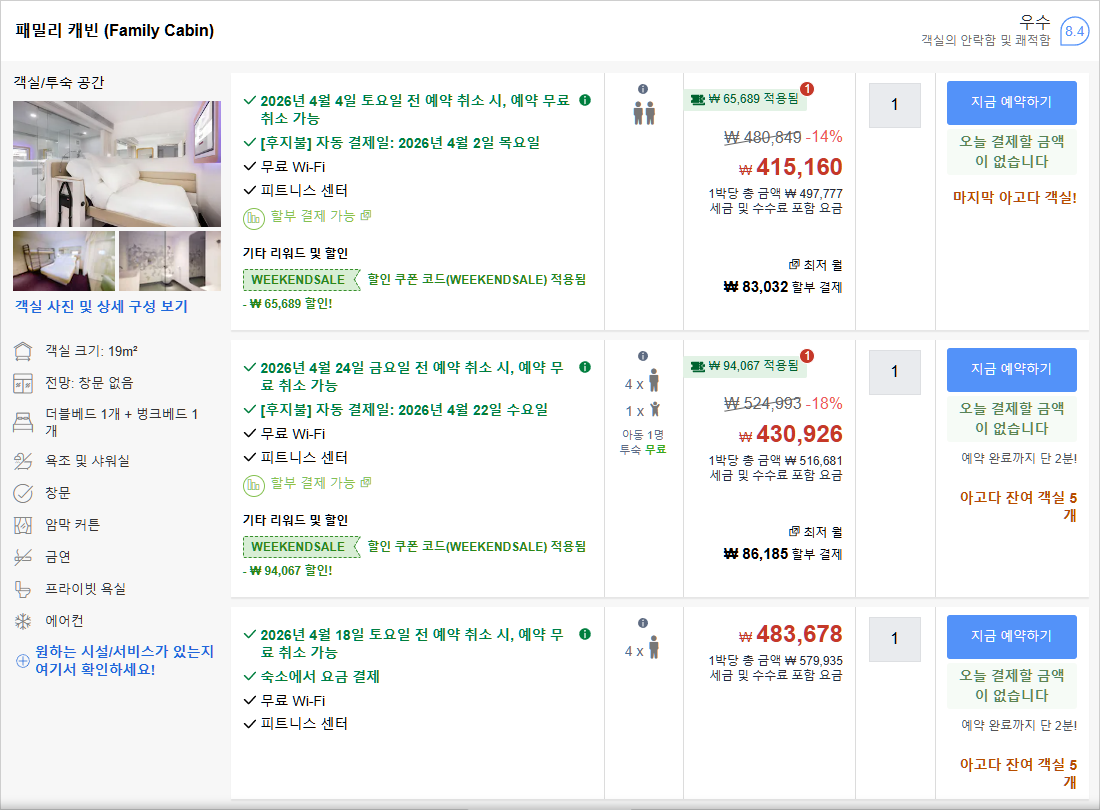Click the info icon beside first cancellation policy

pyautogui.click(x=585, y=100)
